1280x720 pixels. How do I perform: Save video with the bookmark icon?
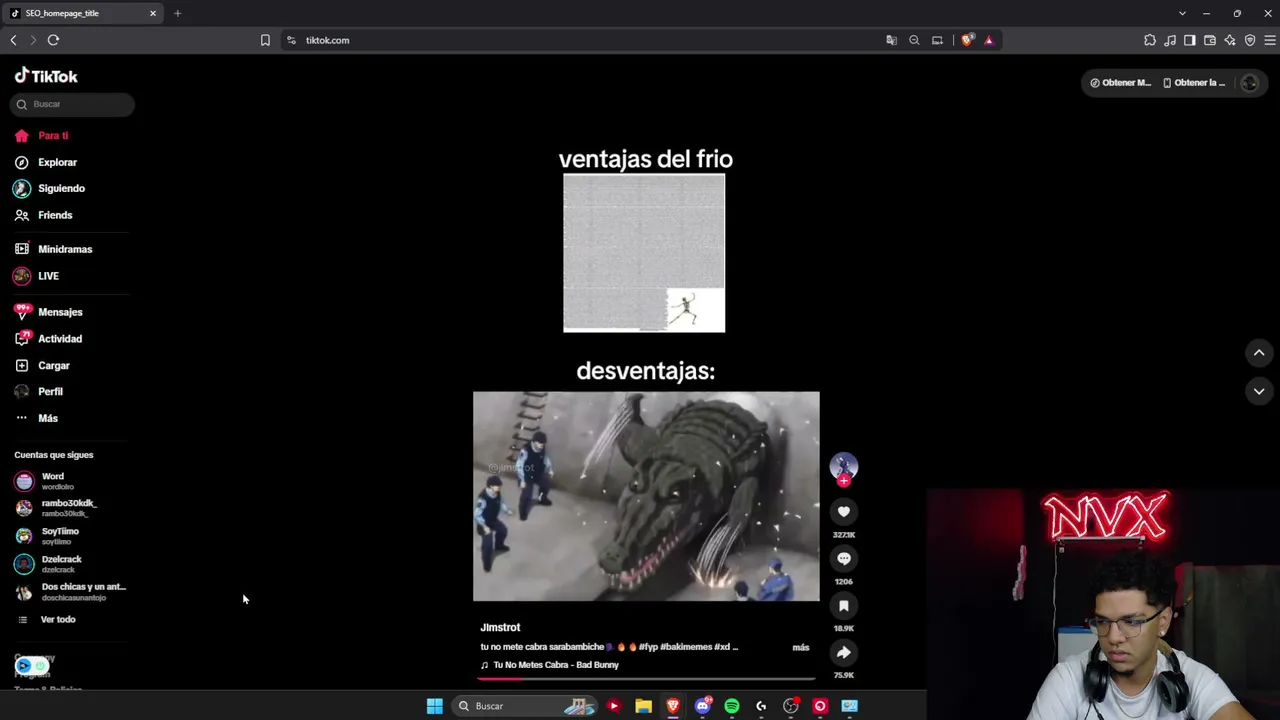tap(844, 606)
